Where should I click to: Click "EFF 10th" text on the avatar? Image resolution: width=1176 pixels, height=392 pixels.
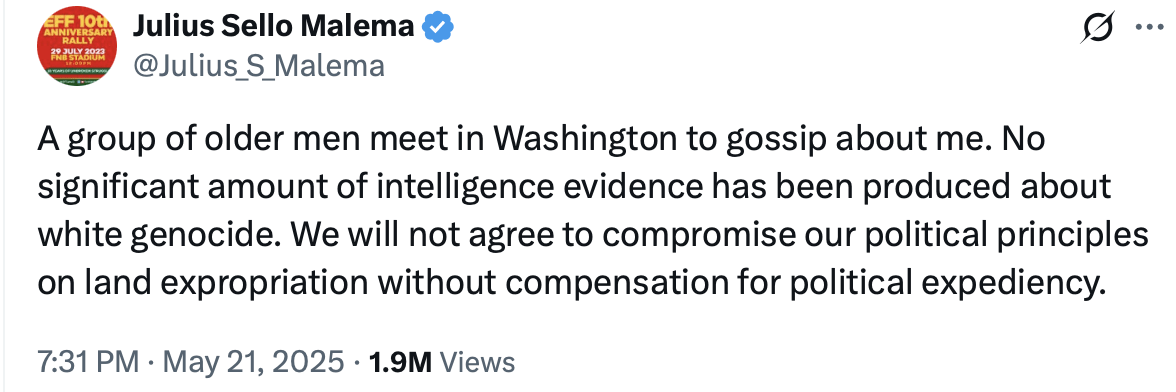[78, 23]
